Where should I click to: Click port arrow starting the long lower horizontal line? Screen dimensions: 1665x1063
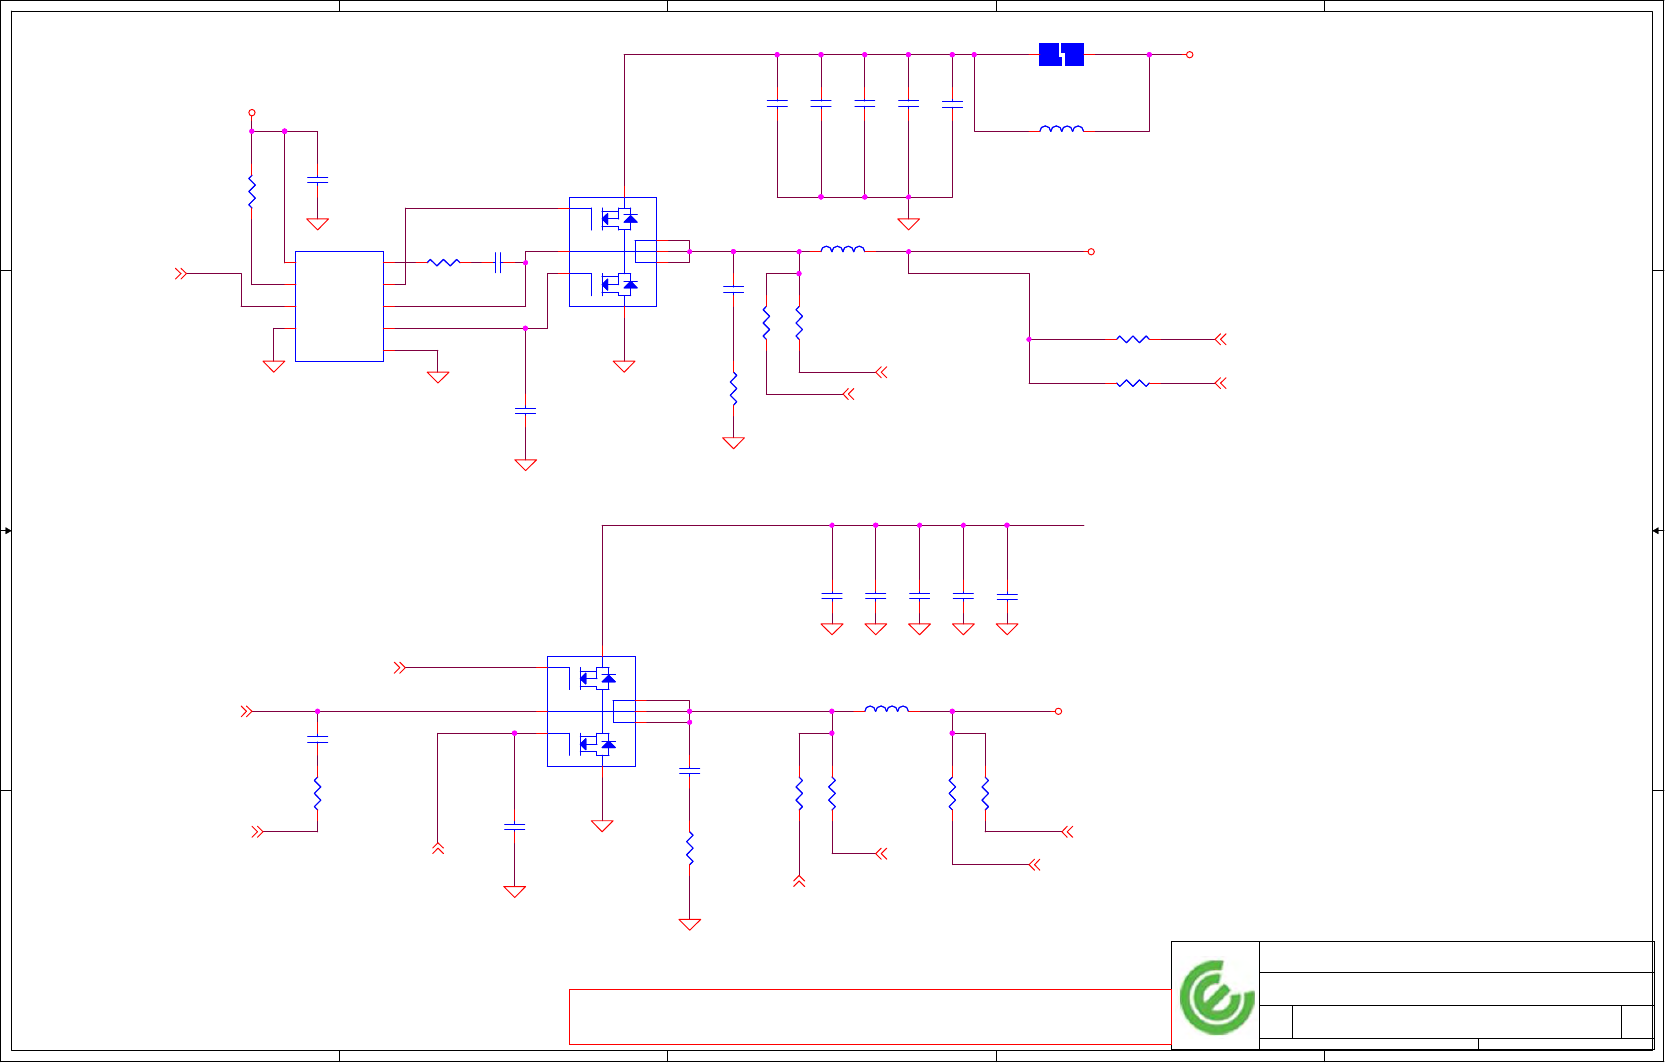click(x=247, y=711)
